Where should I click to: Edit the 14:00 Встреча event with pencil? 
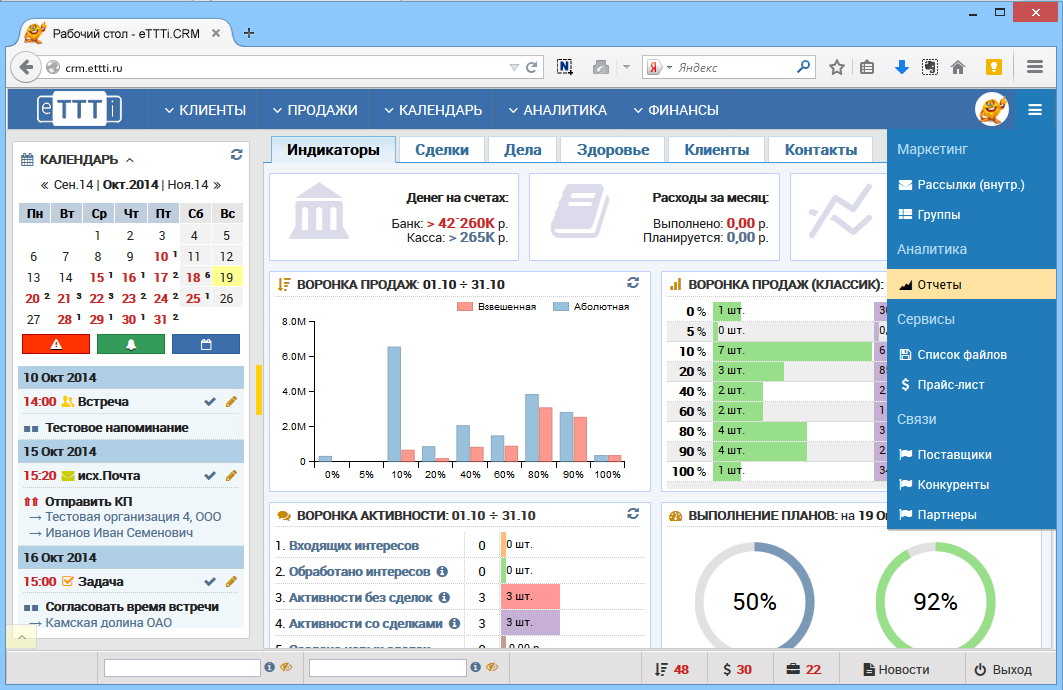231,401
